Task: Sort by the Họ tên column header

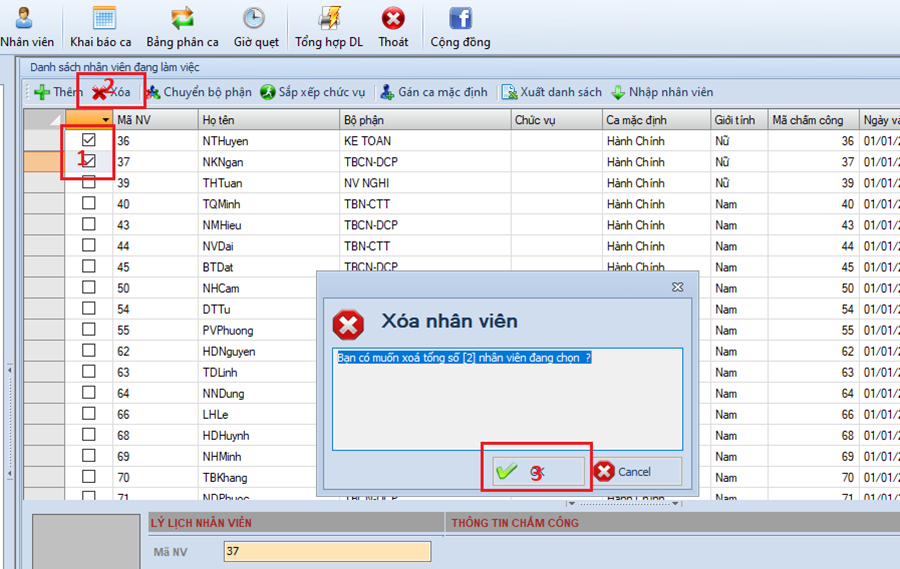Action: coord(267,120)
